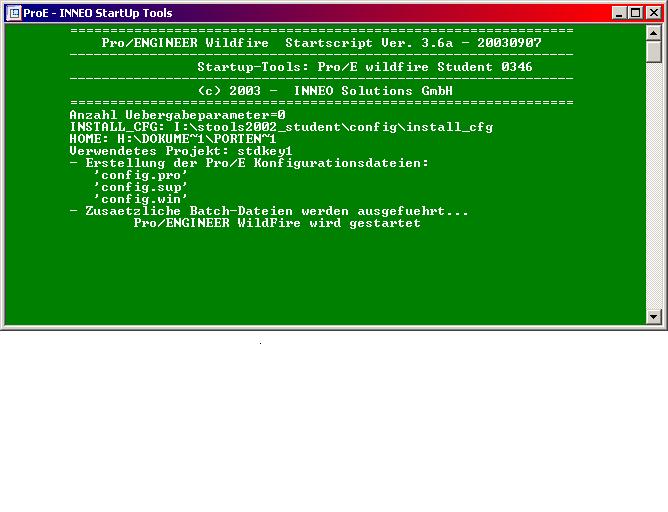The height and width of the screenshot is (512, 668).
Task: Click the 'INSTALL_CFG: I:\stools2002_student' path line
Action: pyautogui.click(x=281, y=127)
